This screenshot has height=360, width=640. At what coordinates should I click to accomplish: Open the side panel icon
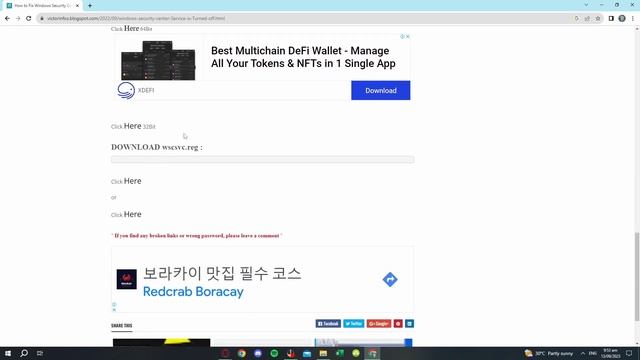point(611,18)
